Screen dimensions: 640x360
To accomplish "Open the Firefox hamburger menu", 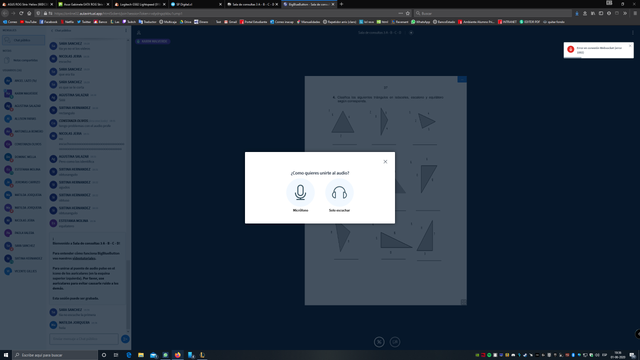I will click(x=635, y=13).
